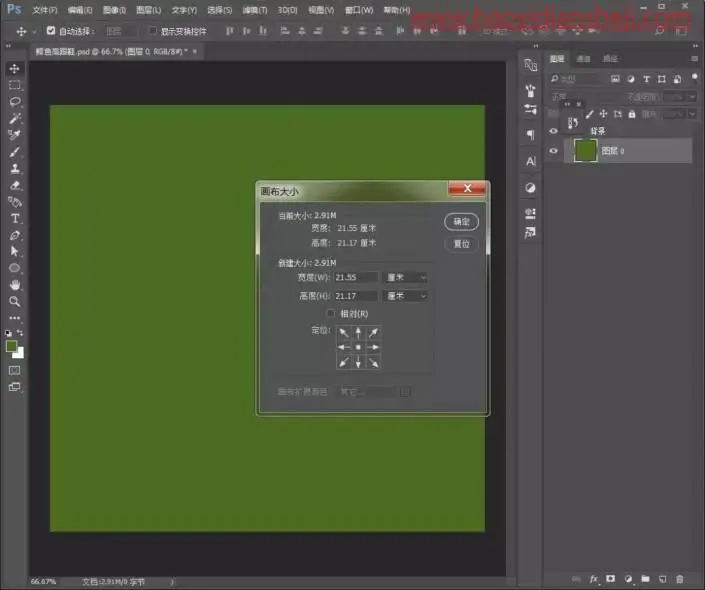Select the Eyedropper tool
Screen dimensions: 705x590
14,134
